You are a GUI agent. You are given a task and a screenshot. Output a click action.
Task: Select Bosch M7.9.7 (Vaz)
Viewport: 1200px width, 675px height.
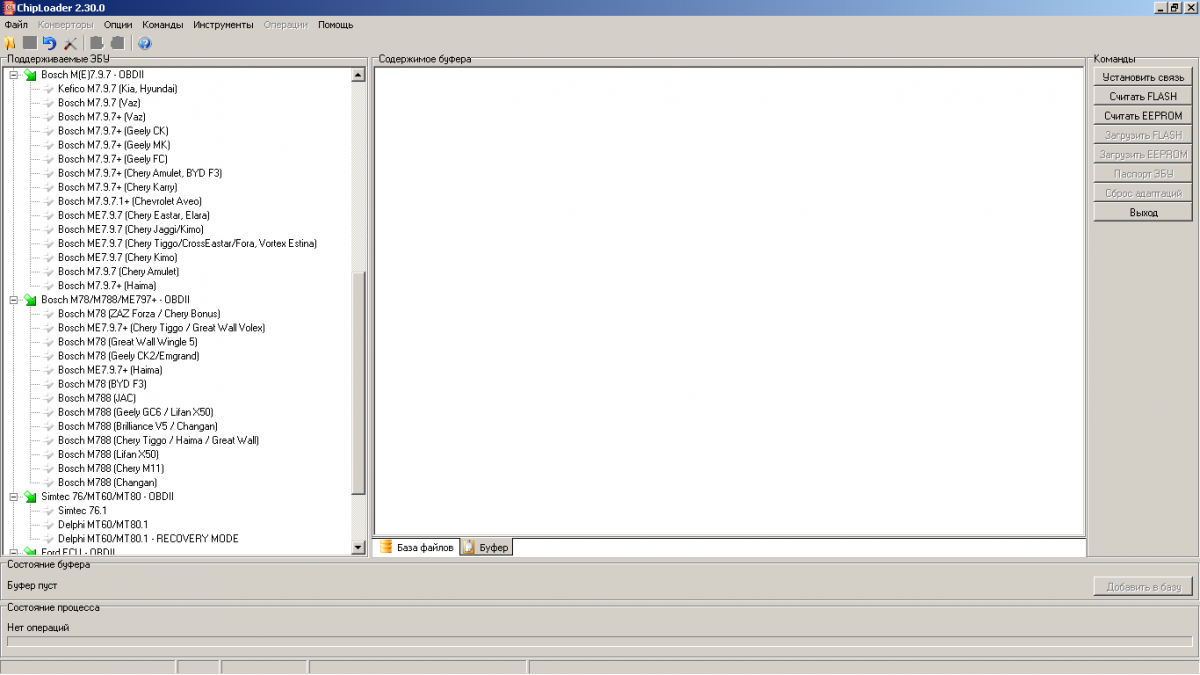[99, 103]
